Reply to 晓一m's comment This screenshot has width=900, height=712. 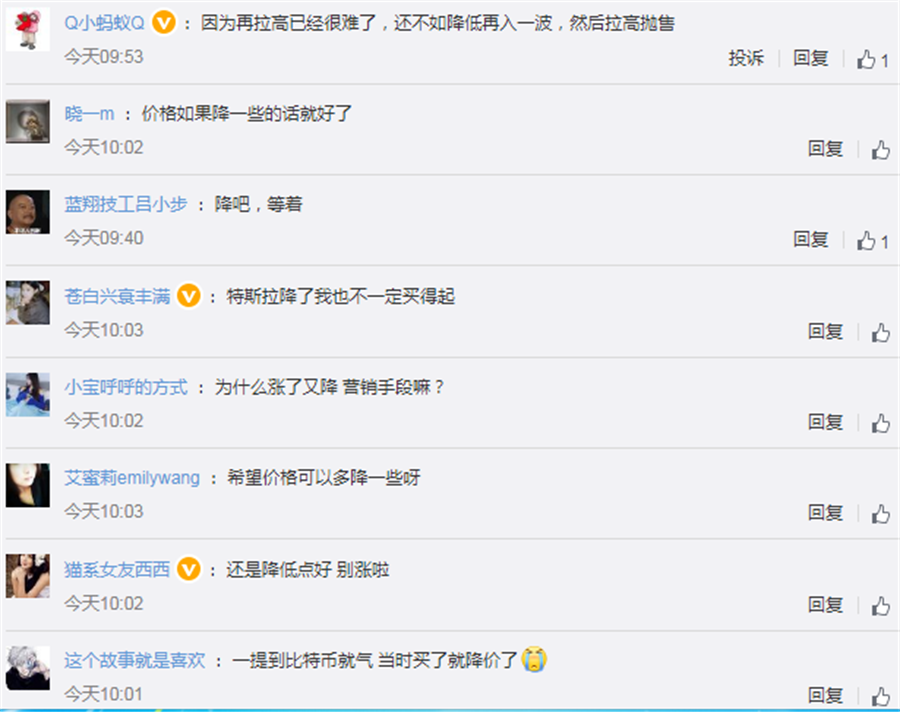click(825, 149)
